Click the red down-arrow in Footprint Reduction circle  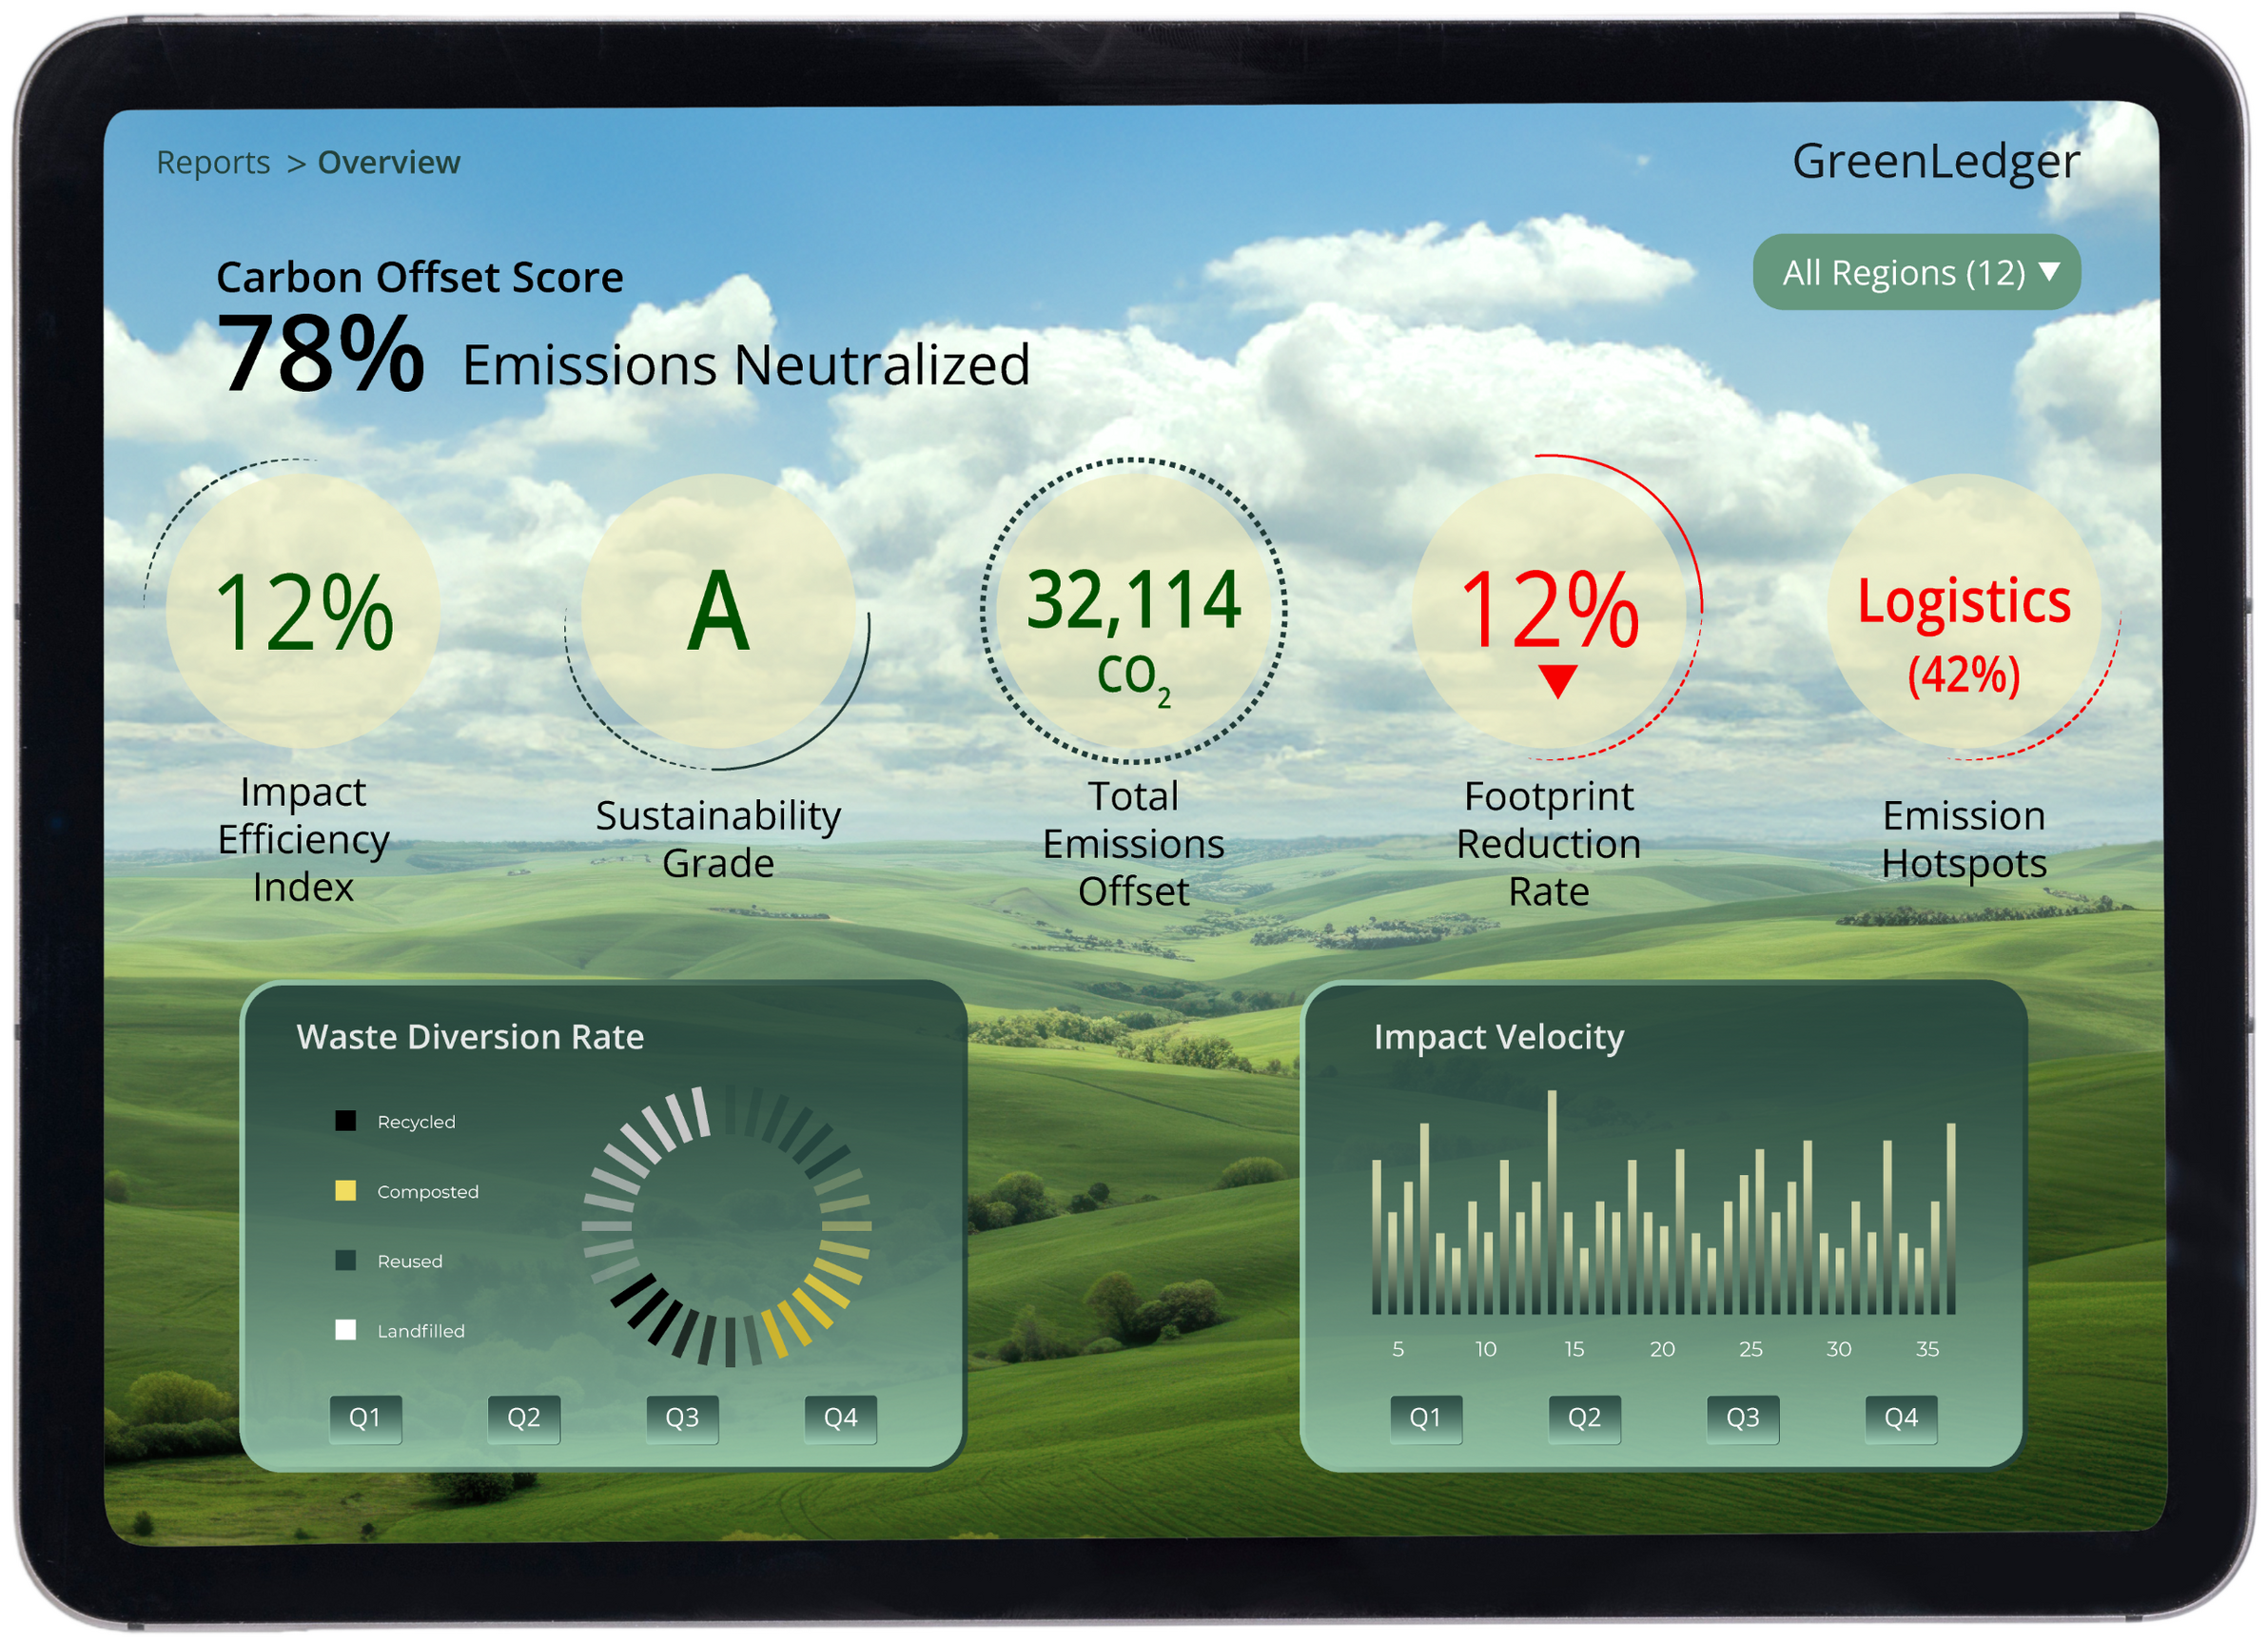pyautogui.click(x=1558, y=681)
